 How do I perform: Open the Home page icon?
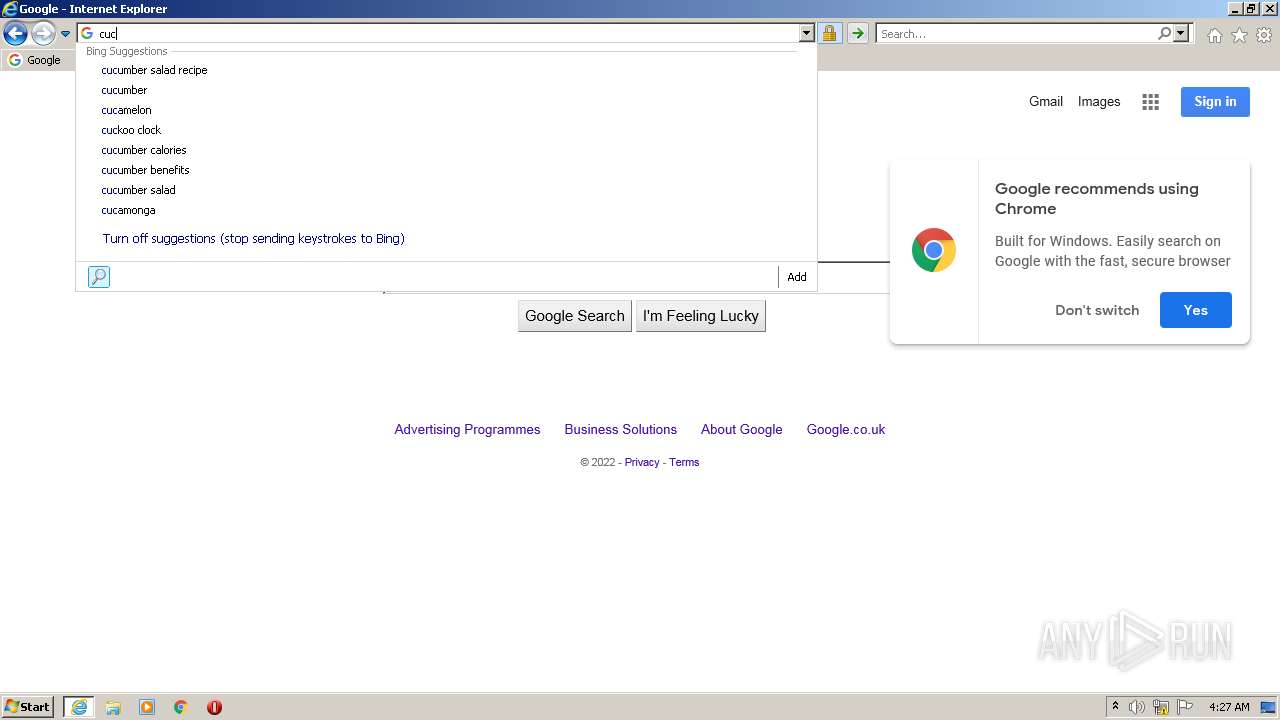point(1214,35)
